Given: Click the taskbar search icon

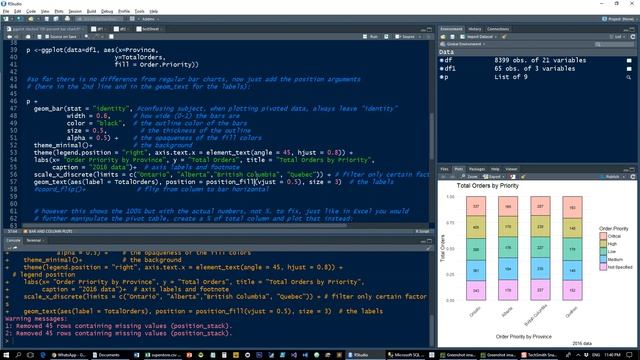Looking at the screenshot, I should [x=18, y=355].
